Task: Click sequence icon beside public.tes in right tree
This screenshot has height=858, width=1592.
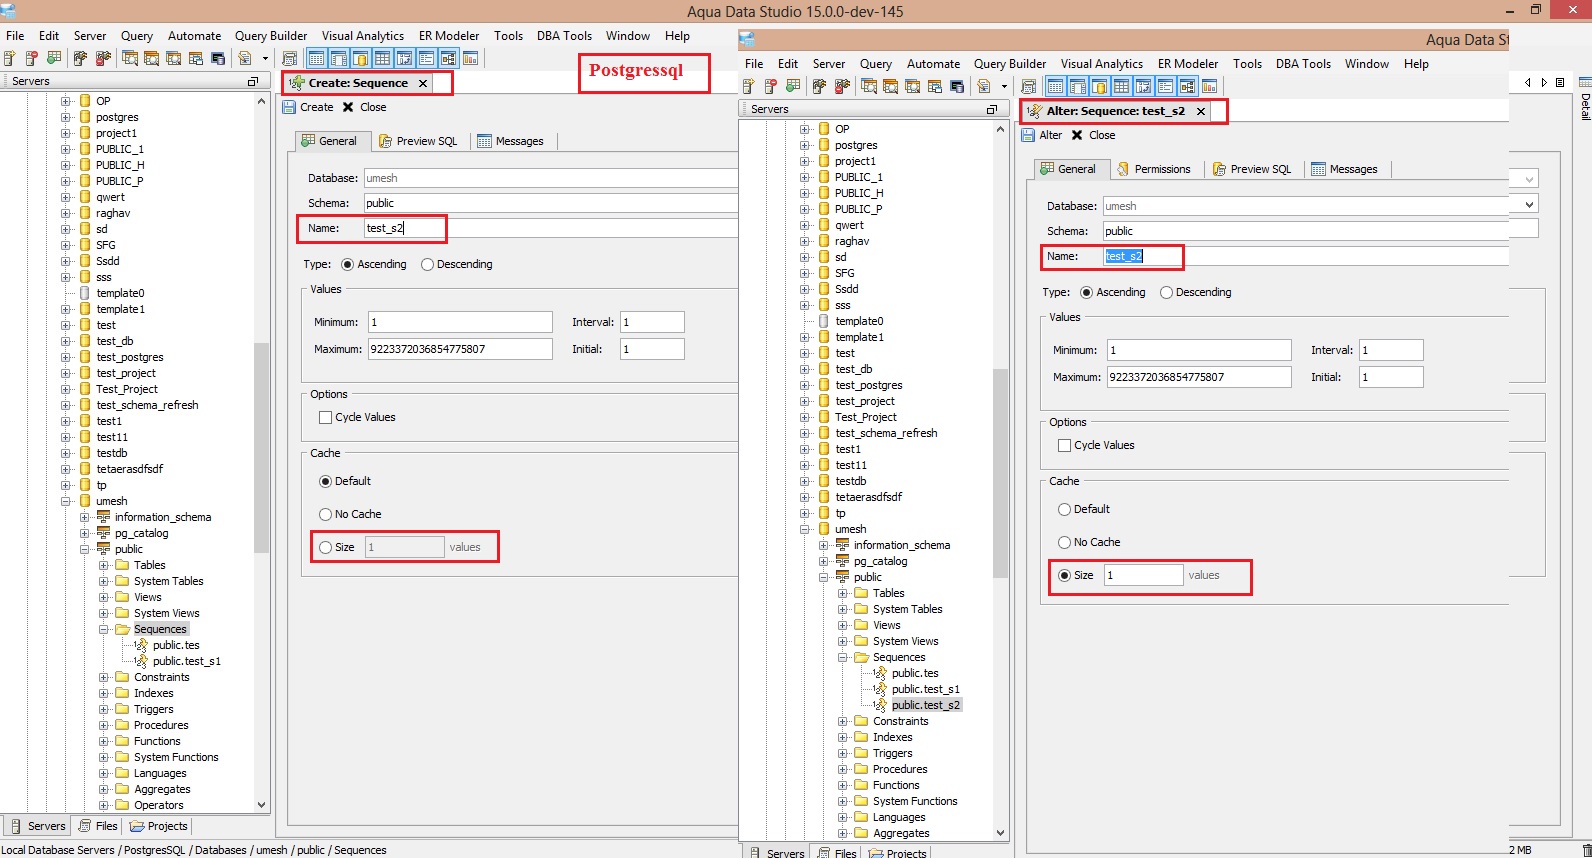Action: pyautogui.click(x=880, y=673)
